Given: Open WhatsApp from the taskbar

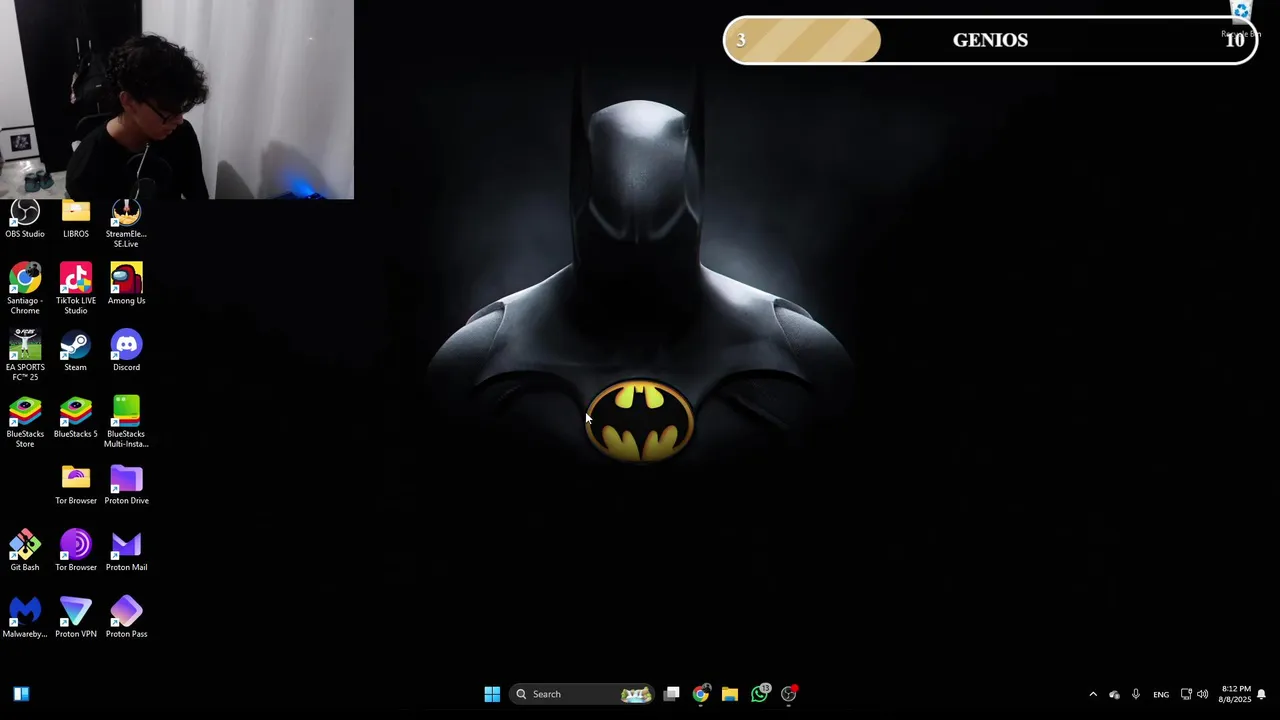Looking at the screenshot, I should [x=760, y=693].
